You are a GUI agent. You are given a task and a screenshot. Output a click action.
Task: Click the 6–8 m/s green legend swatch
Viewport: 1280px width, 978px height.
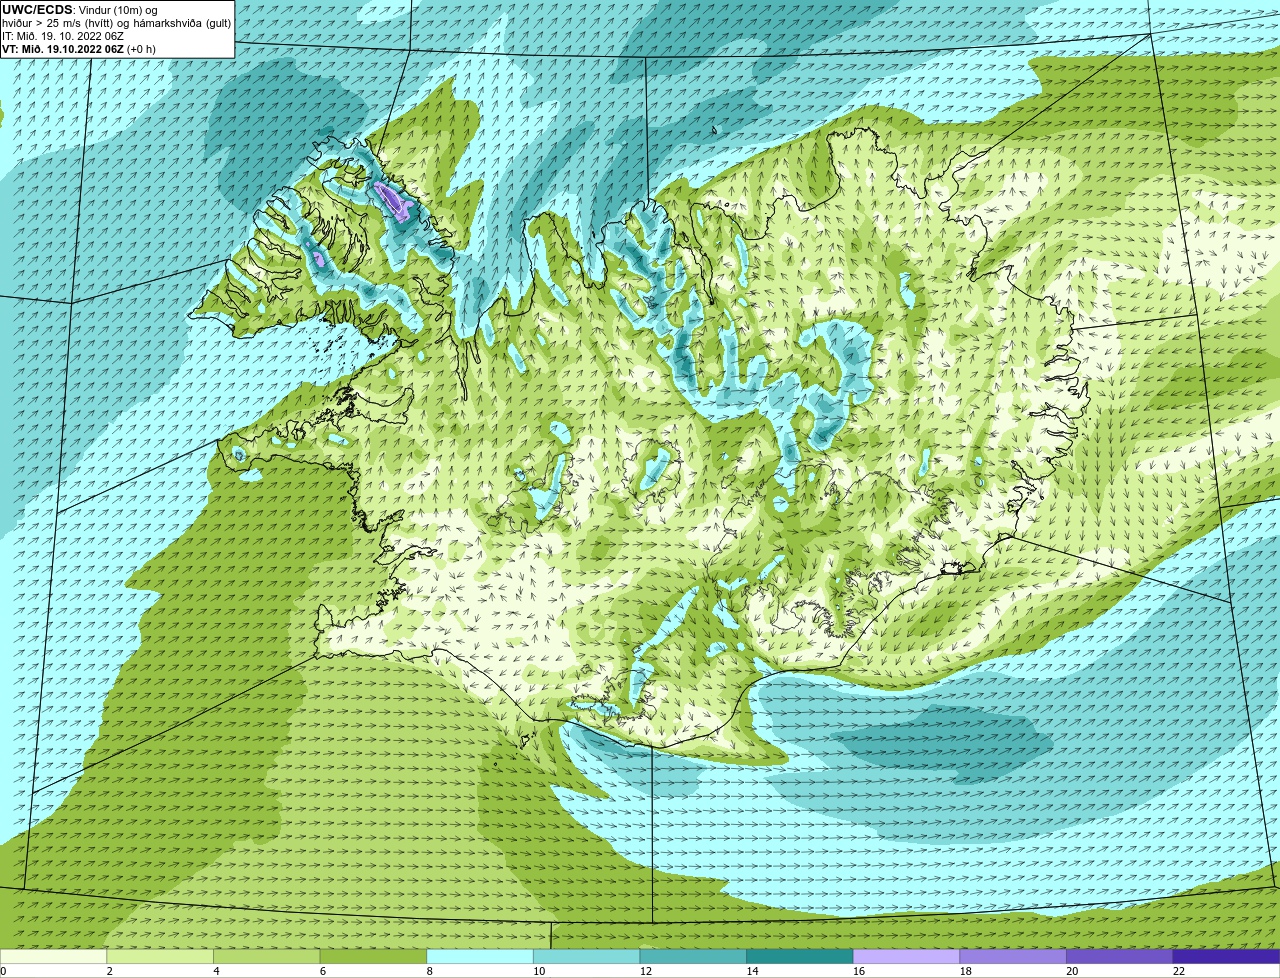[373, 956]
